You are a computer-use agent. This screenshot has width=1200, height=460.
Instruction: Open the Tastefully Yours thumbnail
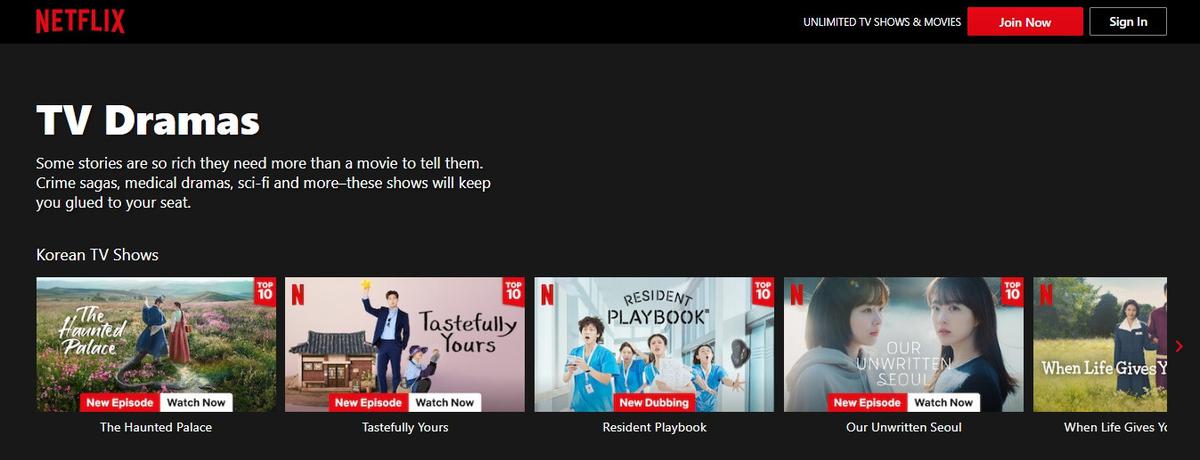click(x=405, y=344)
